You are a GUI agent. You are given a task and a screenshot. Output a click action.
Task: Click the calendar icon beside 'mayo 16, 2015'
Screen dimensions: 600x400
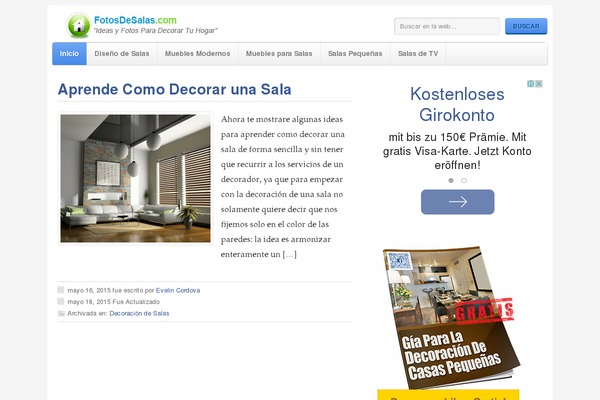click(x=61, y=290)
